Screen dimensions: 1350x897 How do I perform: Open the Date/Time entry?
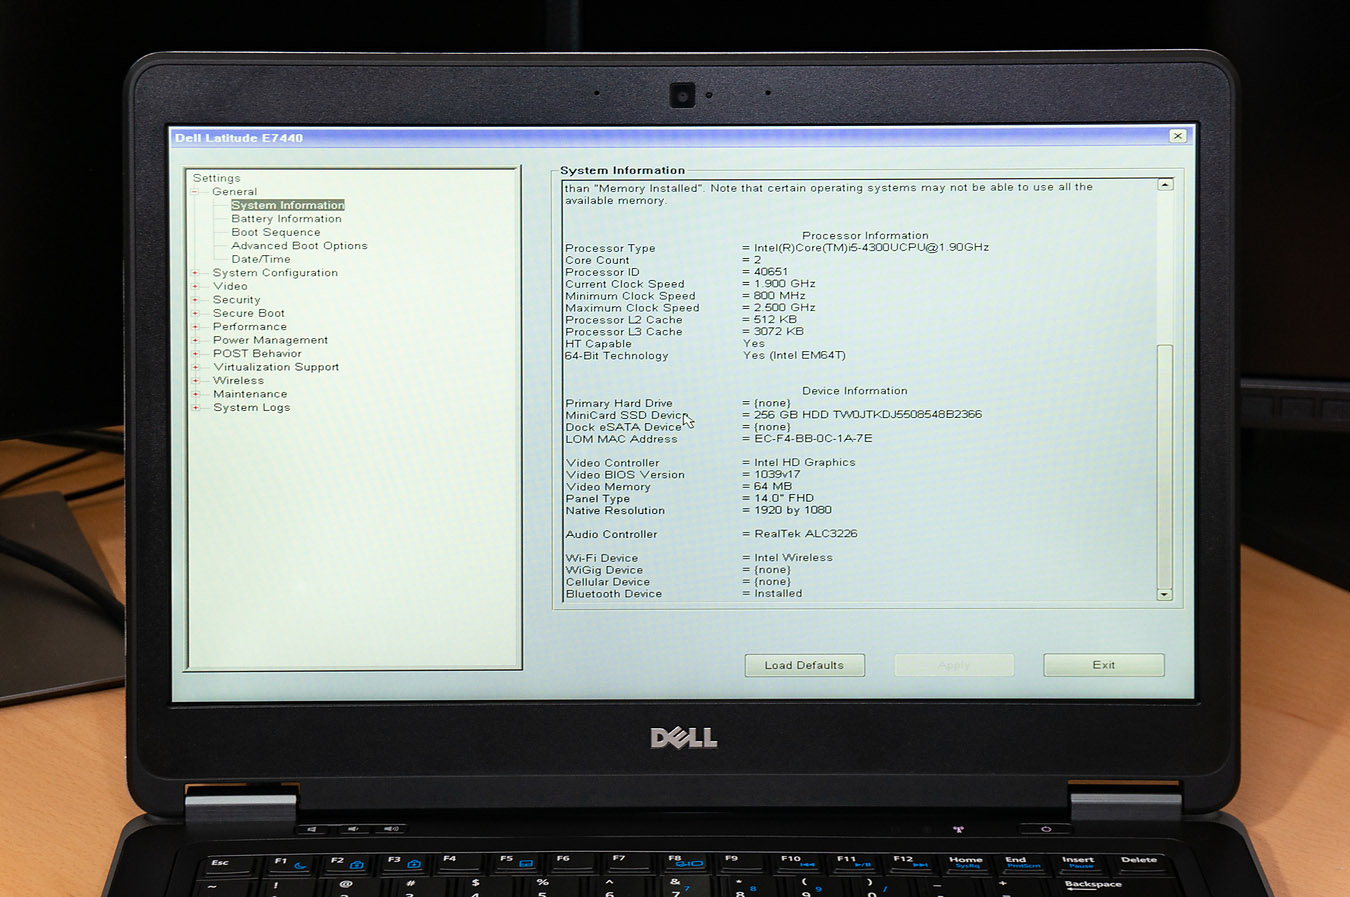(x=261, y=259)
